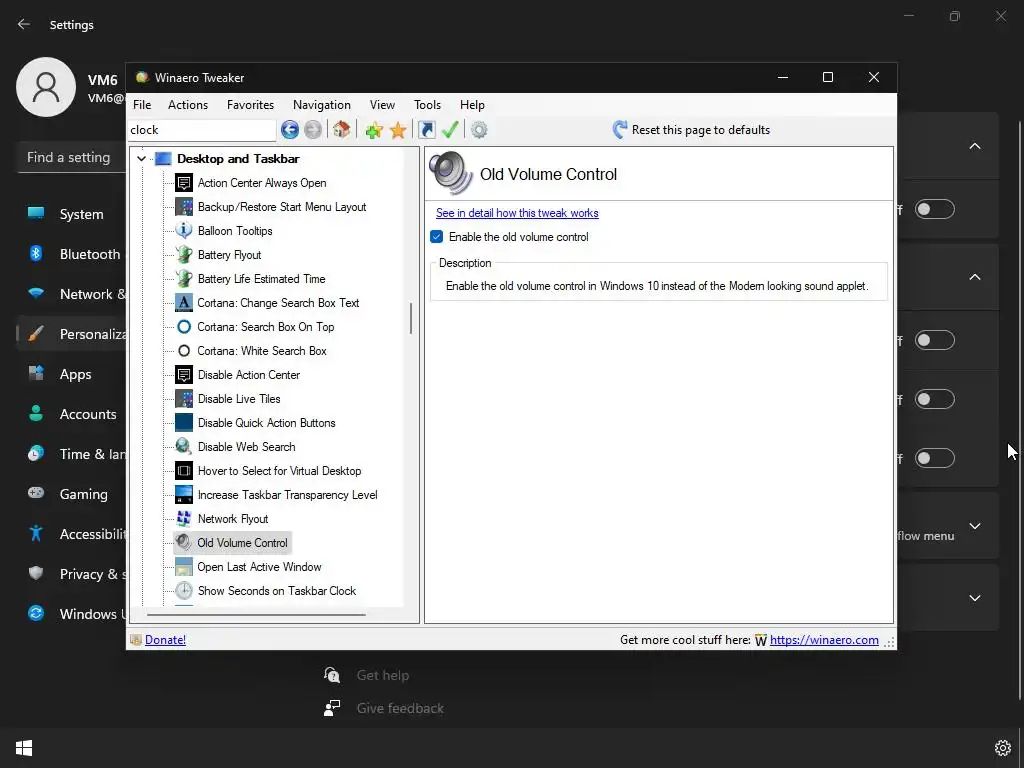Click the Forward navigation arrow in Winaero toolbar
This screenshot has width=1024, height=768.
click(x=313, y=130)
